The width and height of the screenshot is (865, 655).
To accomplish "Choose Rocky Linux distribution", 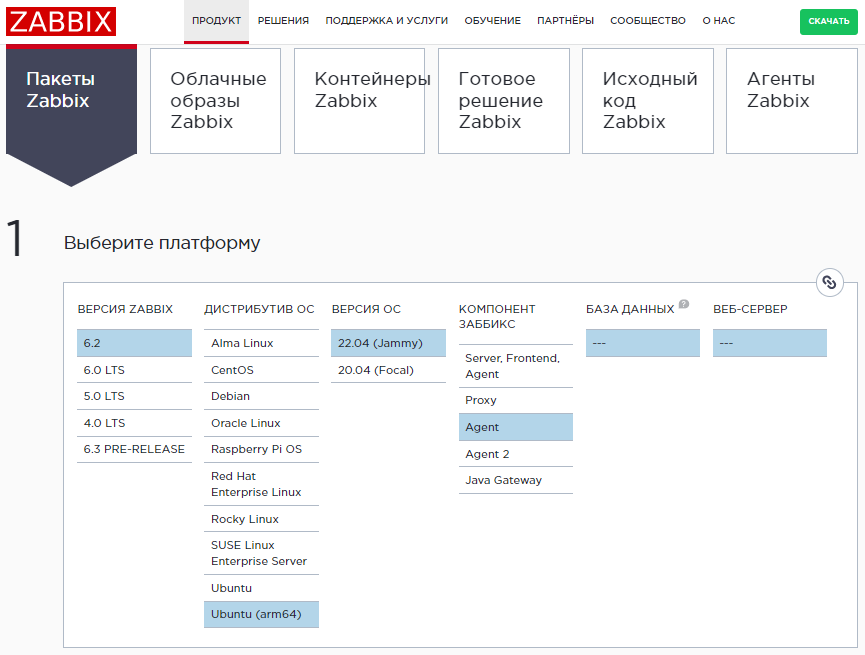I will pyautogui.click(x=261, y=519).
